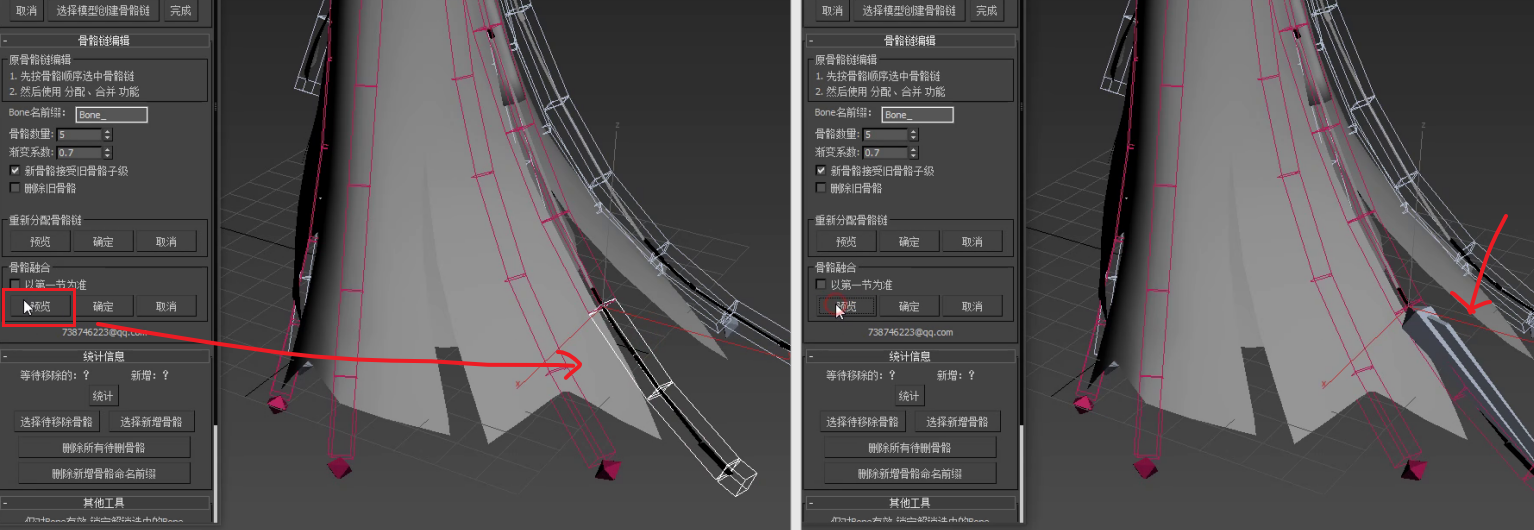Image resolution: width=1534 pixels, height=530 pixels.
Task: Click 删除新增骨骼命名前缀 button in left screenshot
Action: 103,473
